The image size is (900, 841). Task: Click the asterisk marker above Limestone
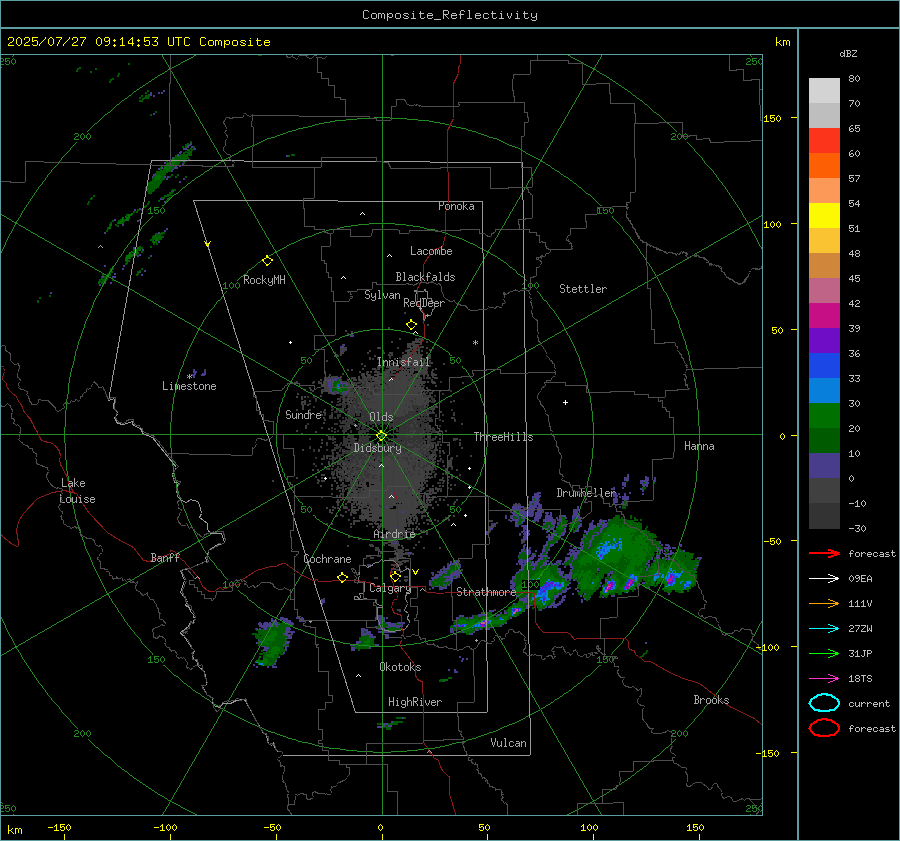pos(189,377)
